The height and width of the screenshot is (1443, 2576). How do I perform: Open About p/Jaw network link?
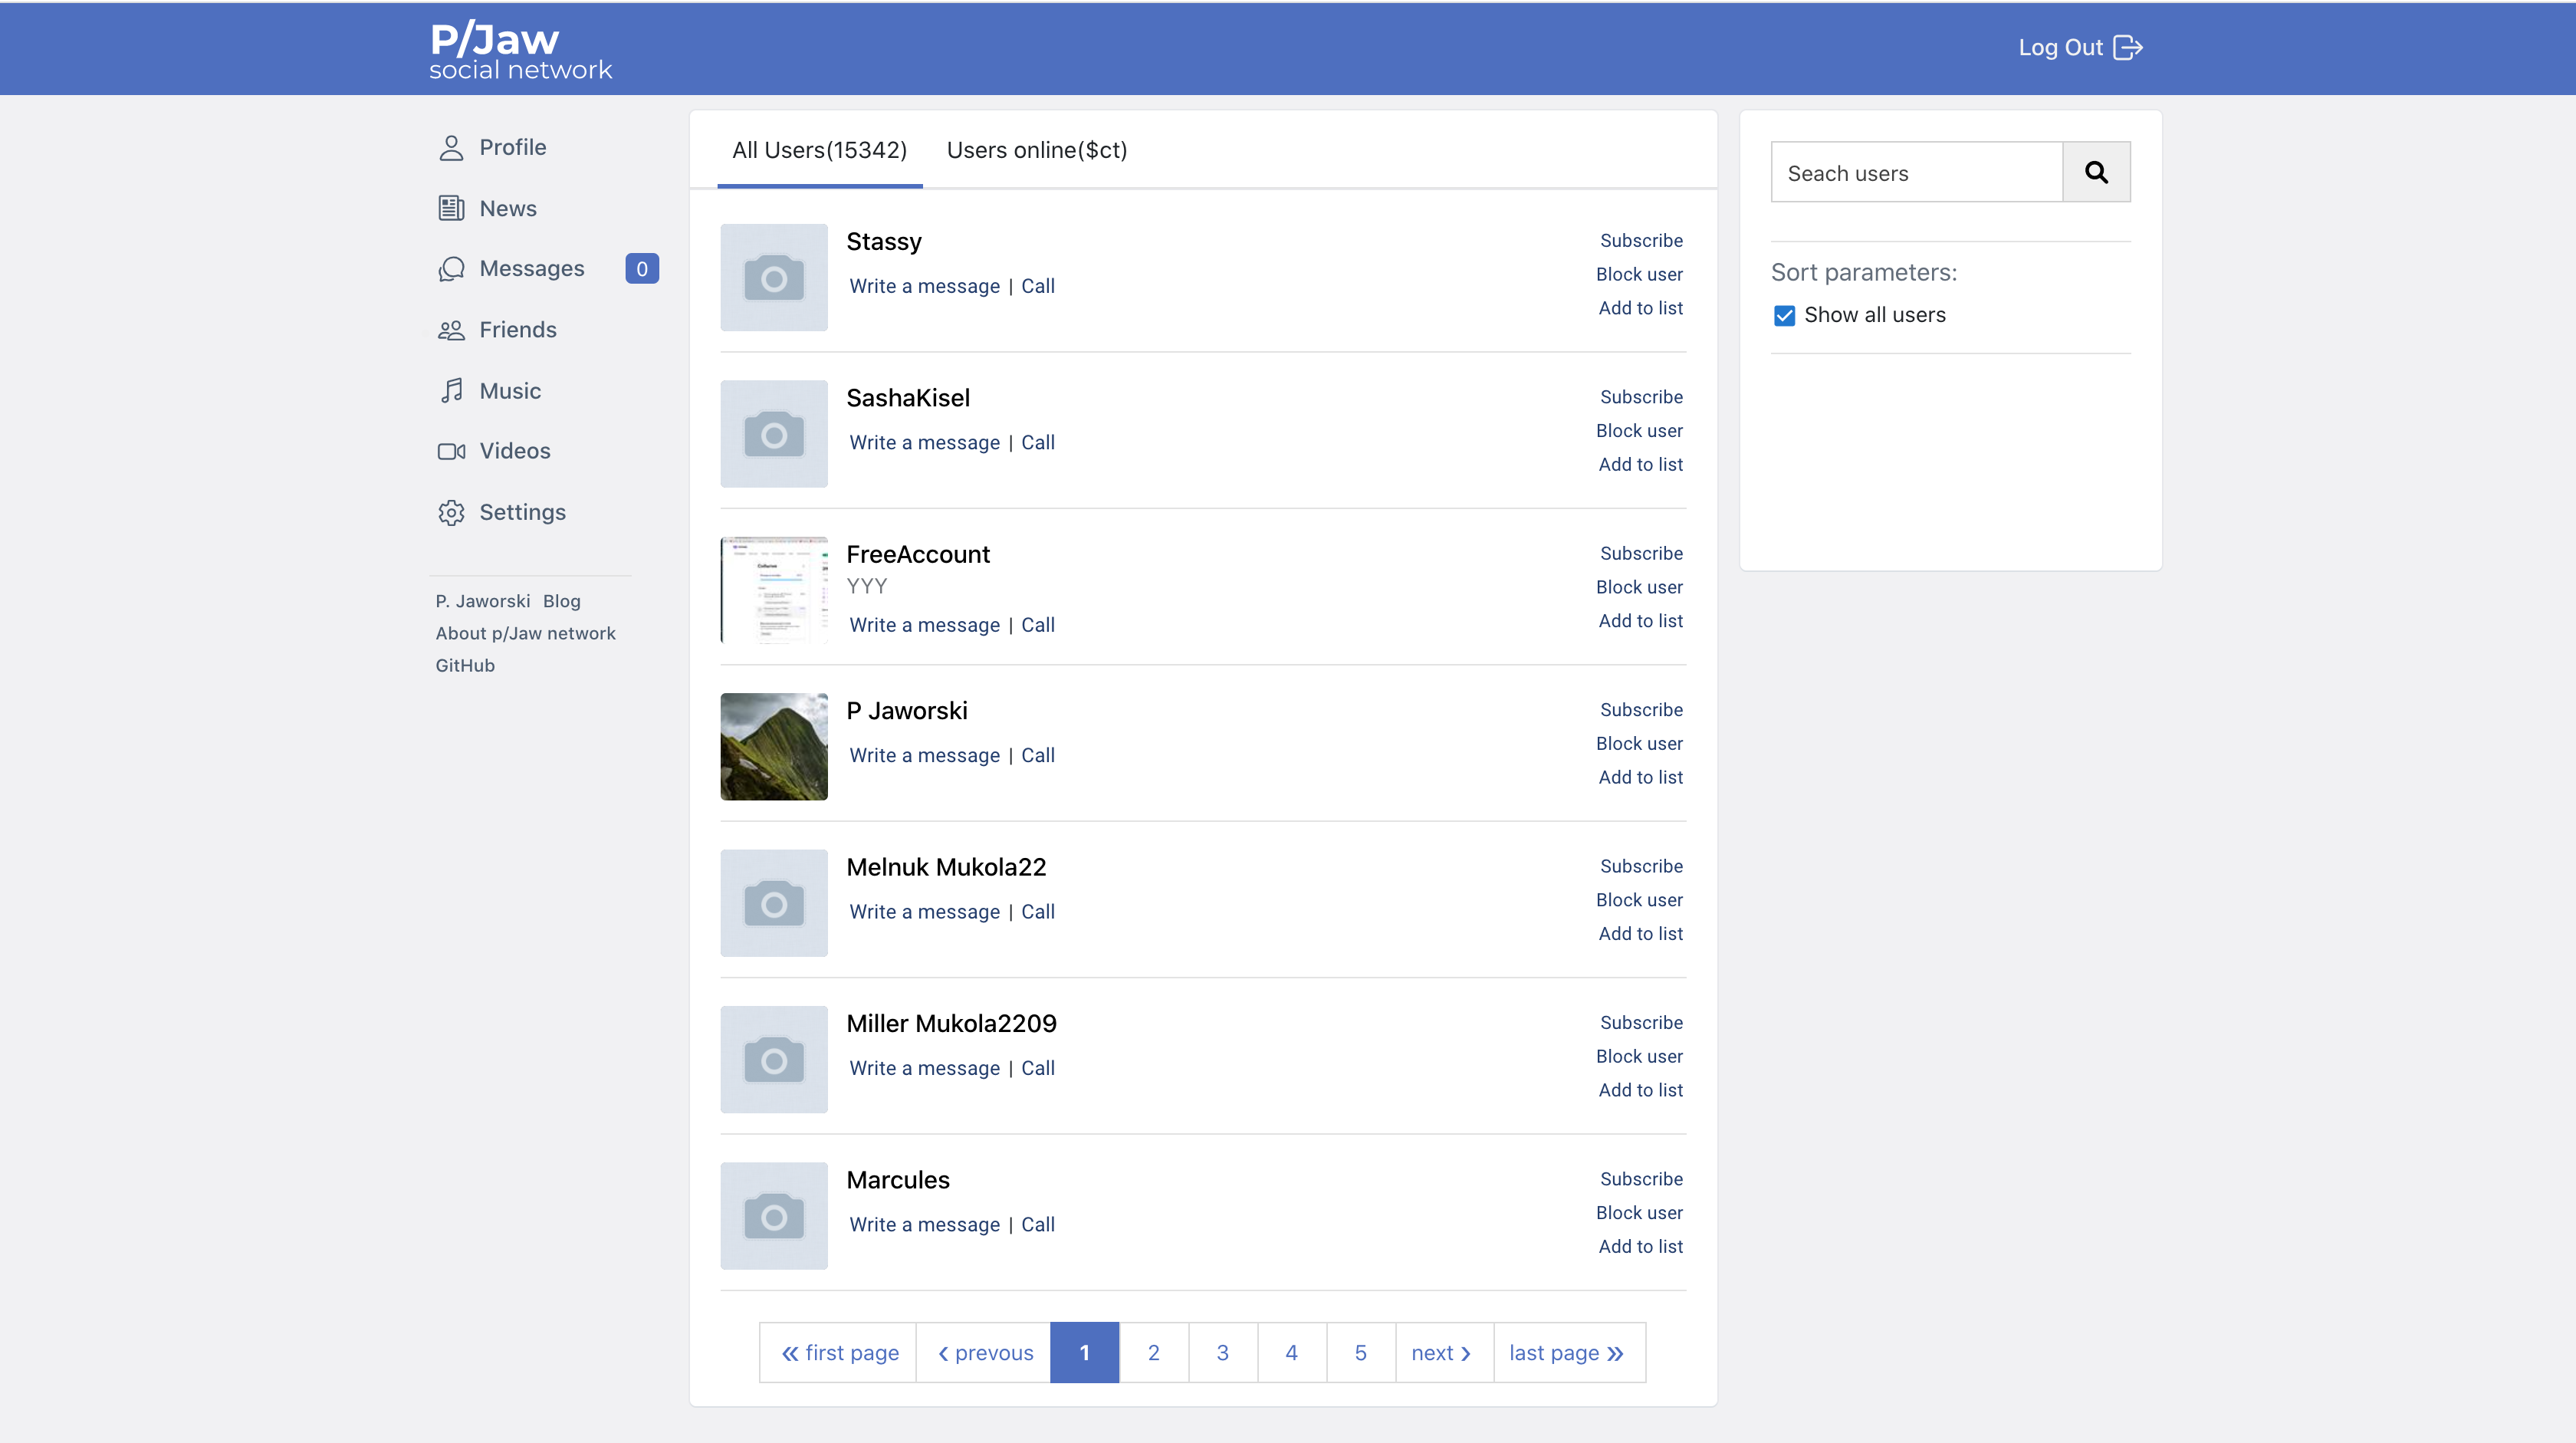525,633
